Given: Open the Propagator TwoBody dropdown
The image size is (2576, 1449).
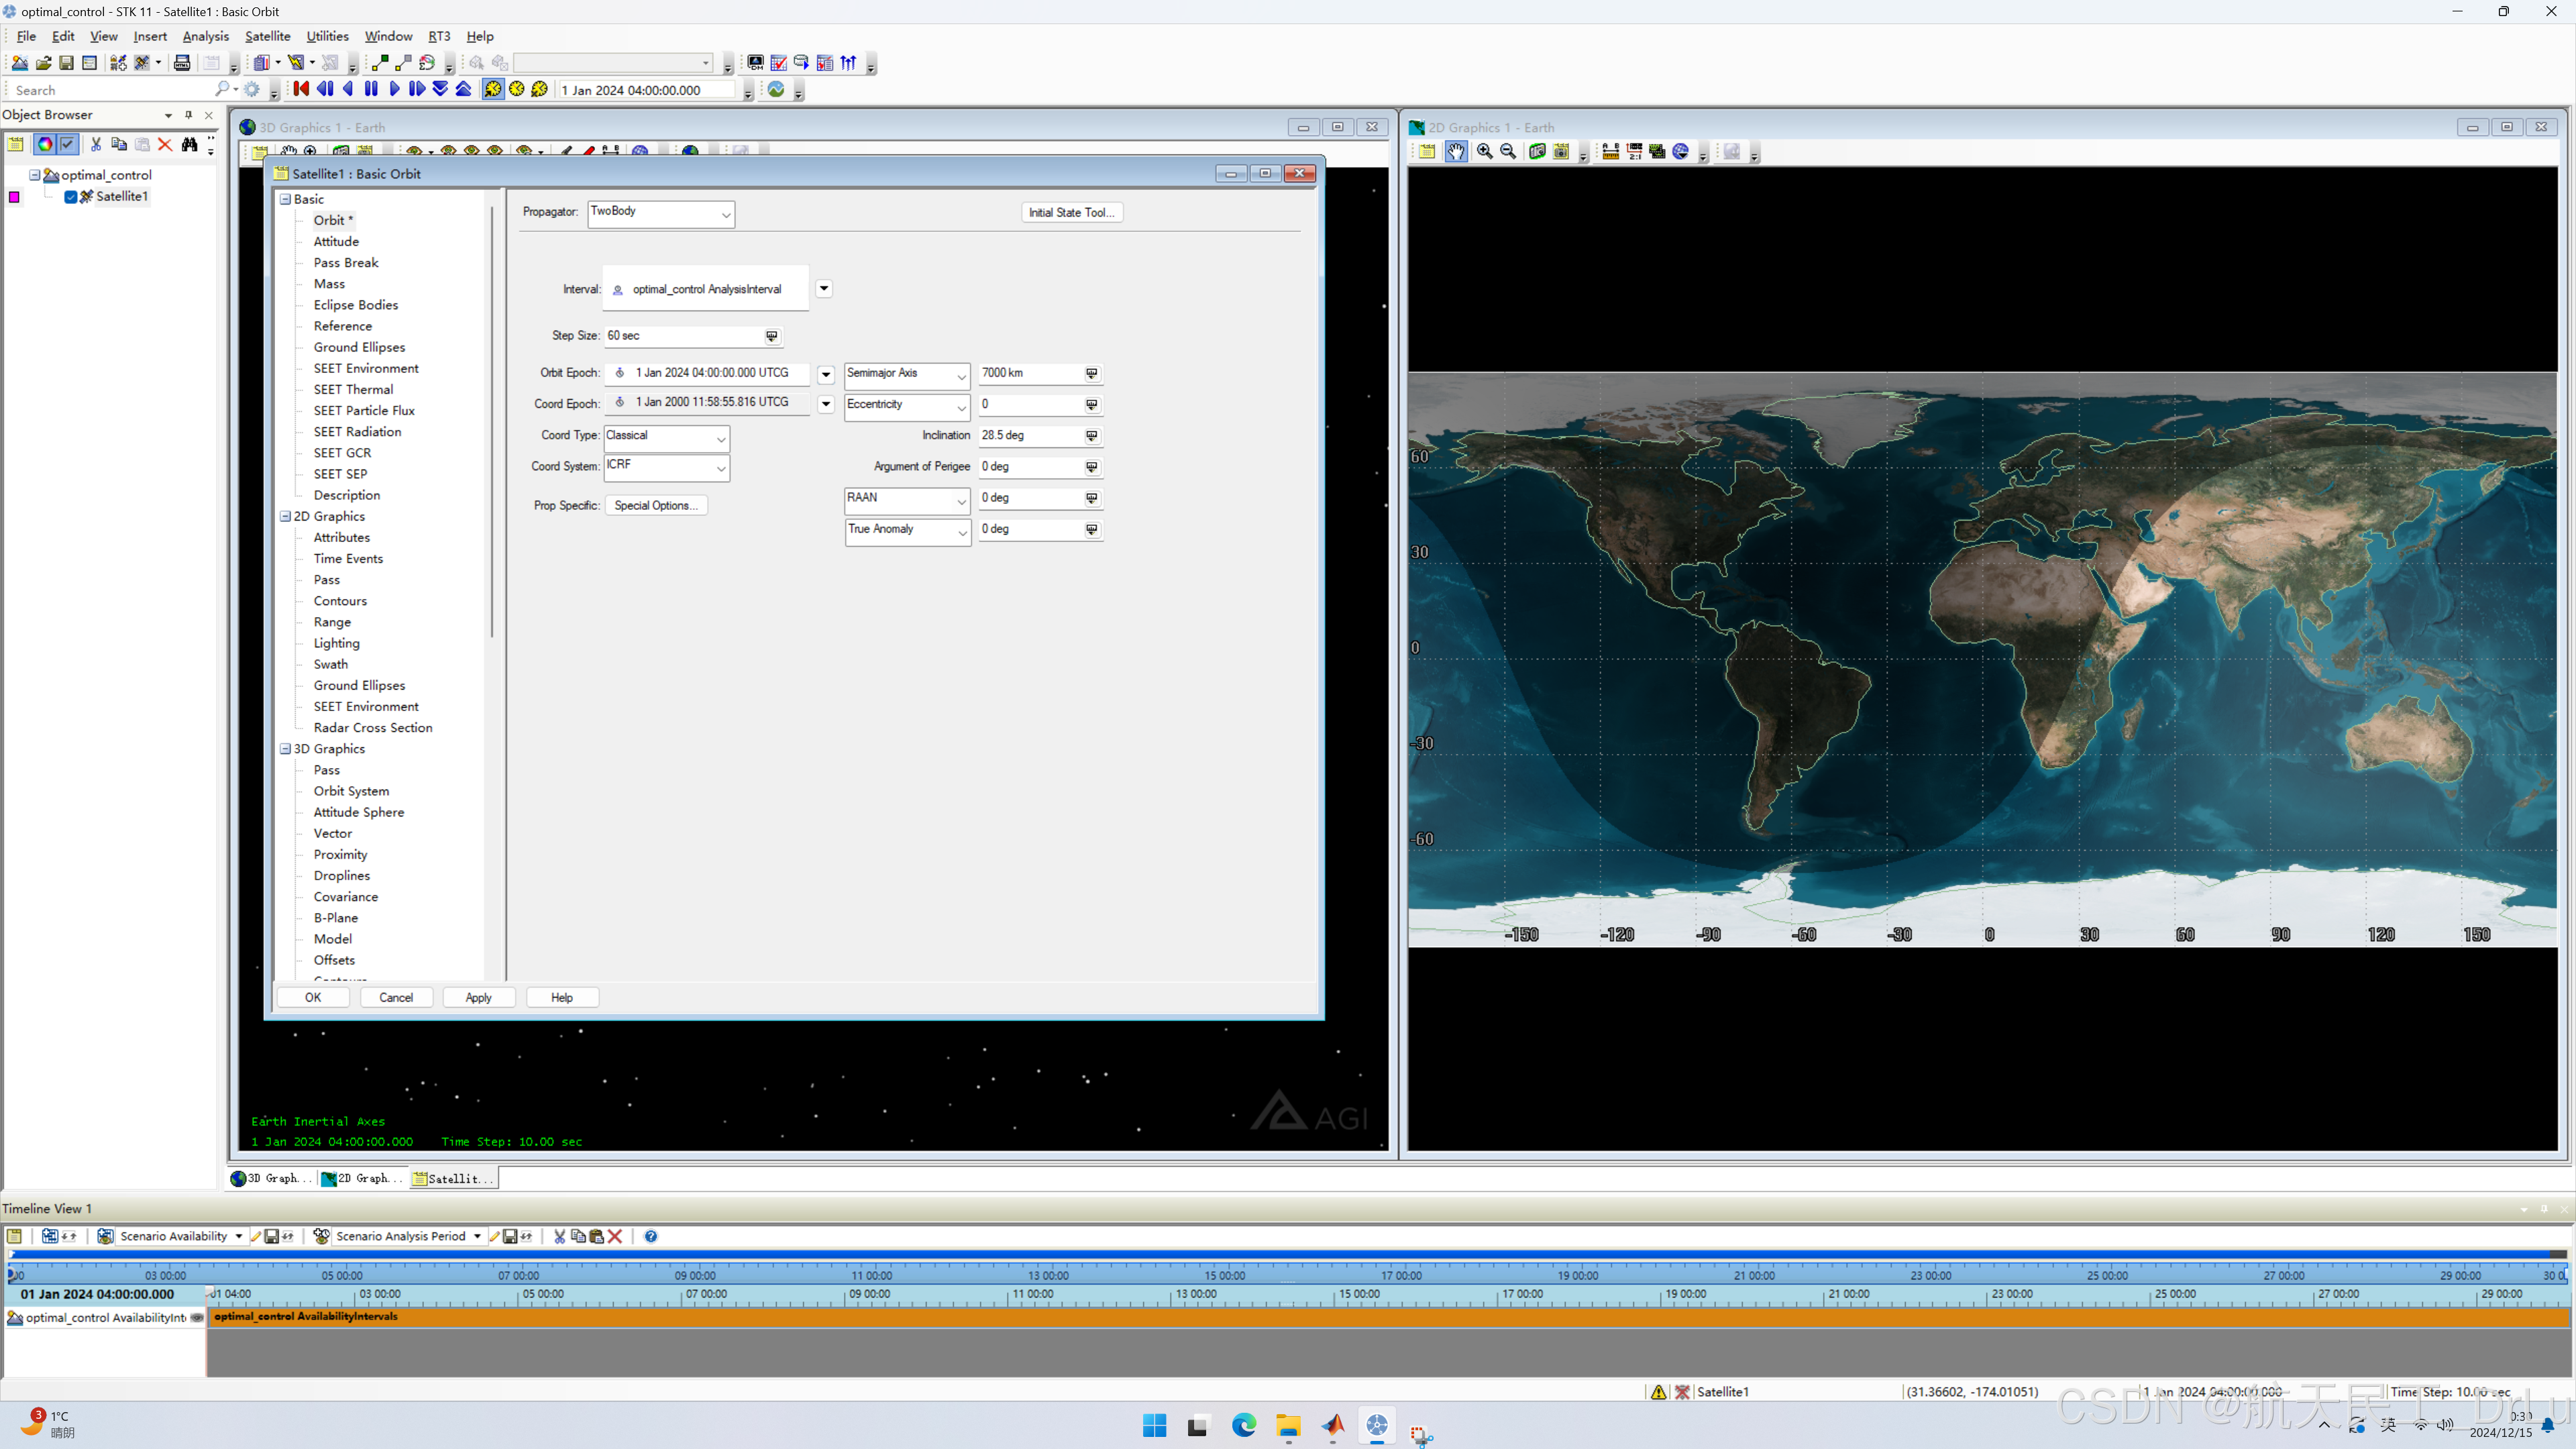Looking at the screenshot, I should [x=725, y=214].
